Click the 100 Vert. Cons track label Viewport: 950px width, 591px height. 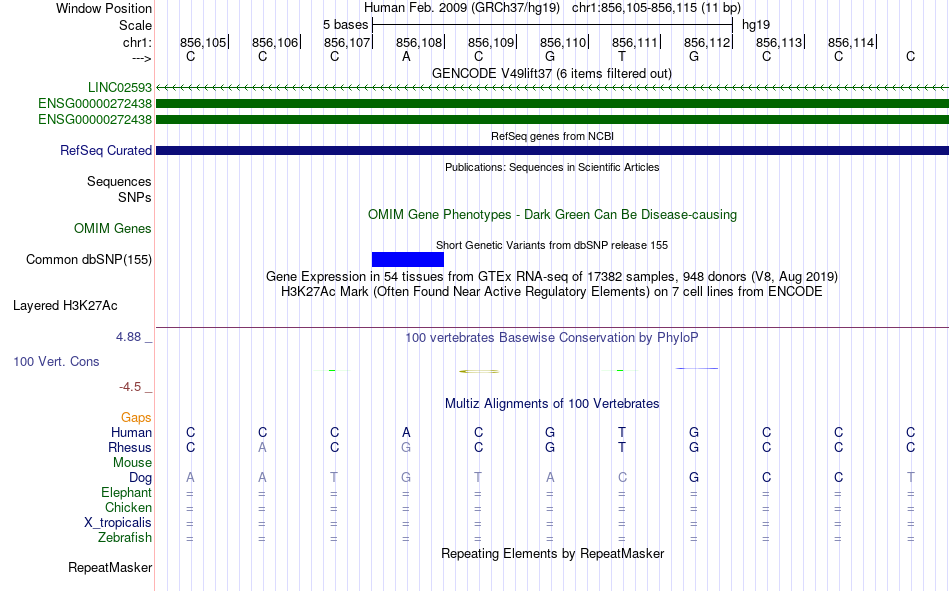56,361
